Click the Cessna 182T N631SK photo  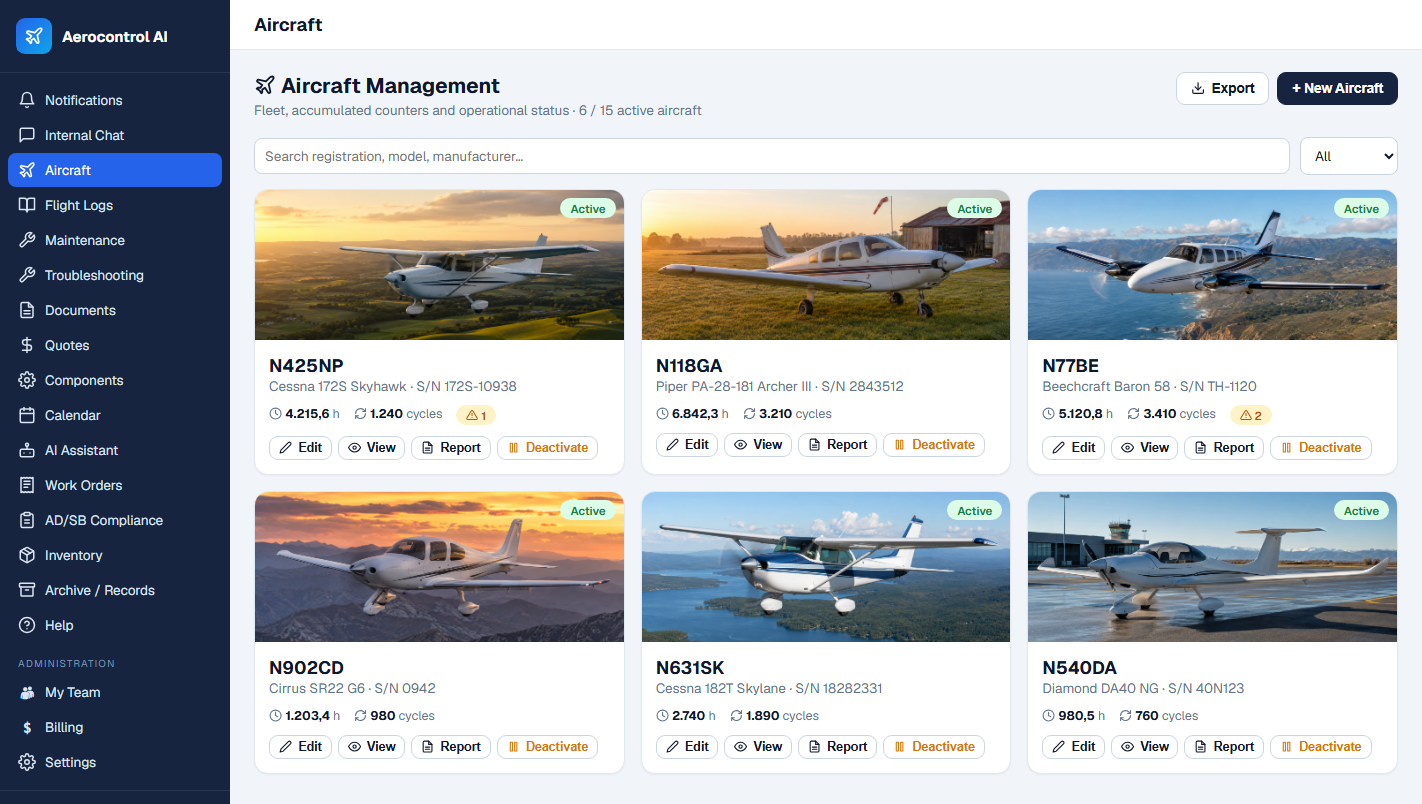(x=826, y=567)
